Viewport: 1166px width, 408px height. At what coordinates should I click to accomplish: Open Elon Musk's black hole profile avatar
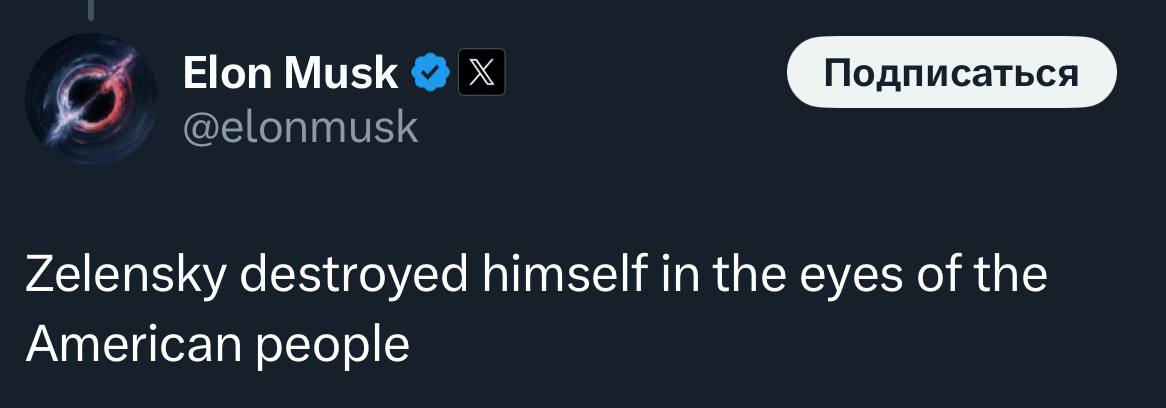88,98
